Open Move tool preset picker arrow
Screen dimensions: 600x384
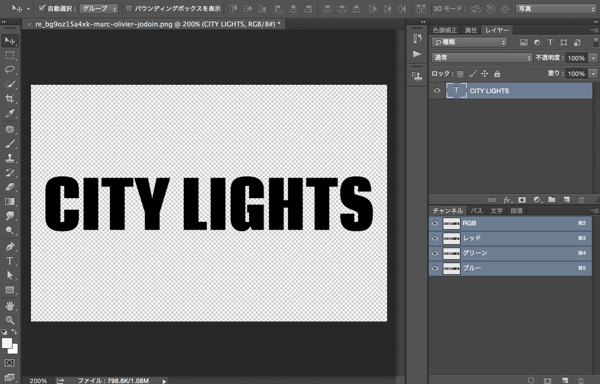[28, 8]
